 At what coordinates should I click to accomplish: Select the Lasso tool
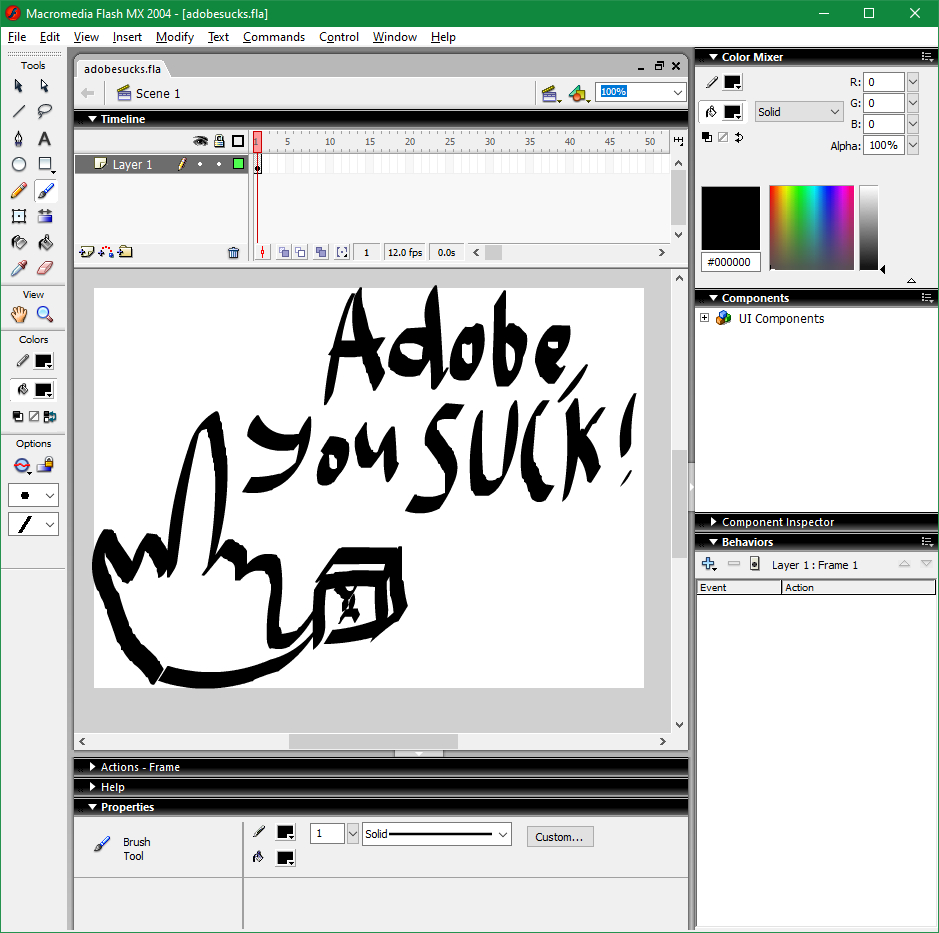point(45,112)
